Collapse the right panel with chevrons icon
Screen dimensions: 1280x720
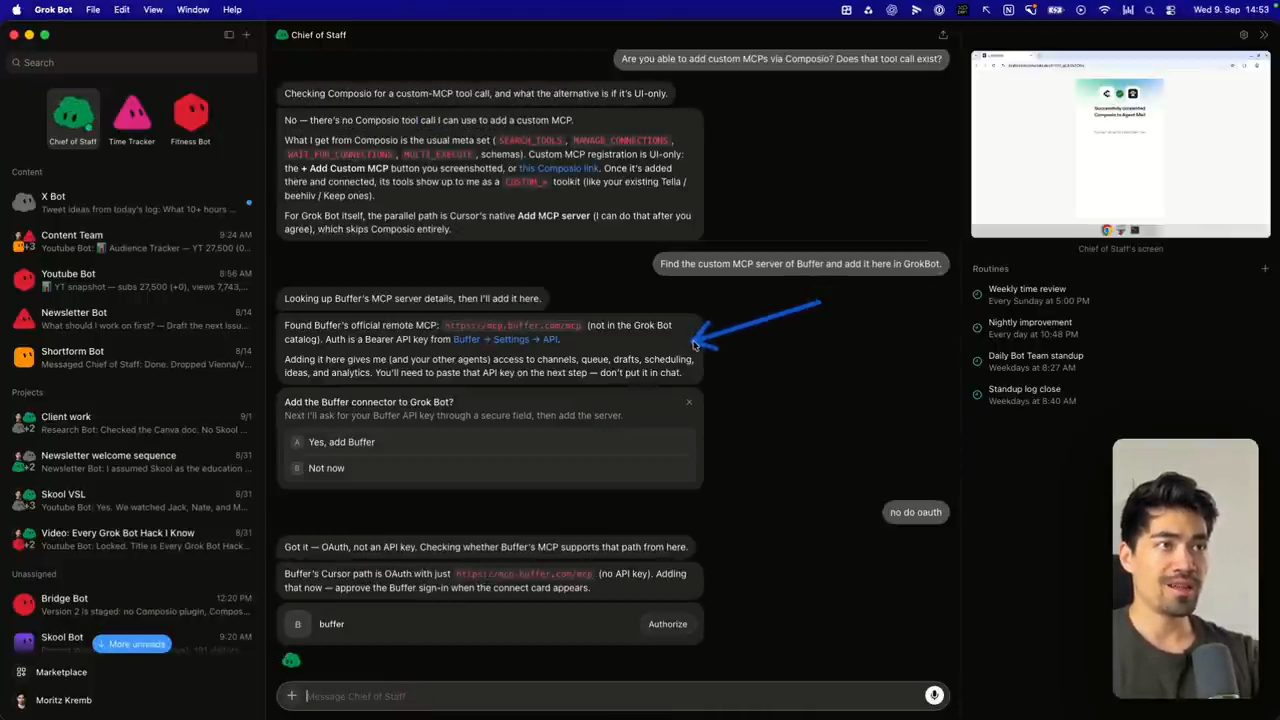(1264, 35)
